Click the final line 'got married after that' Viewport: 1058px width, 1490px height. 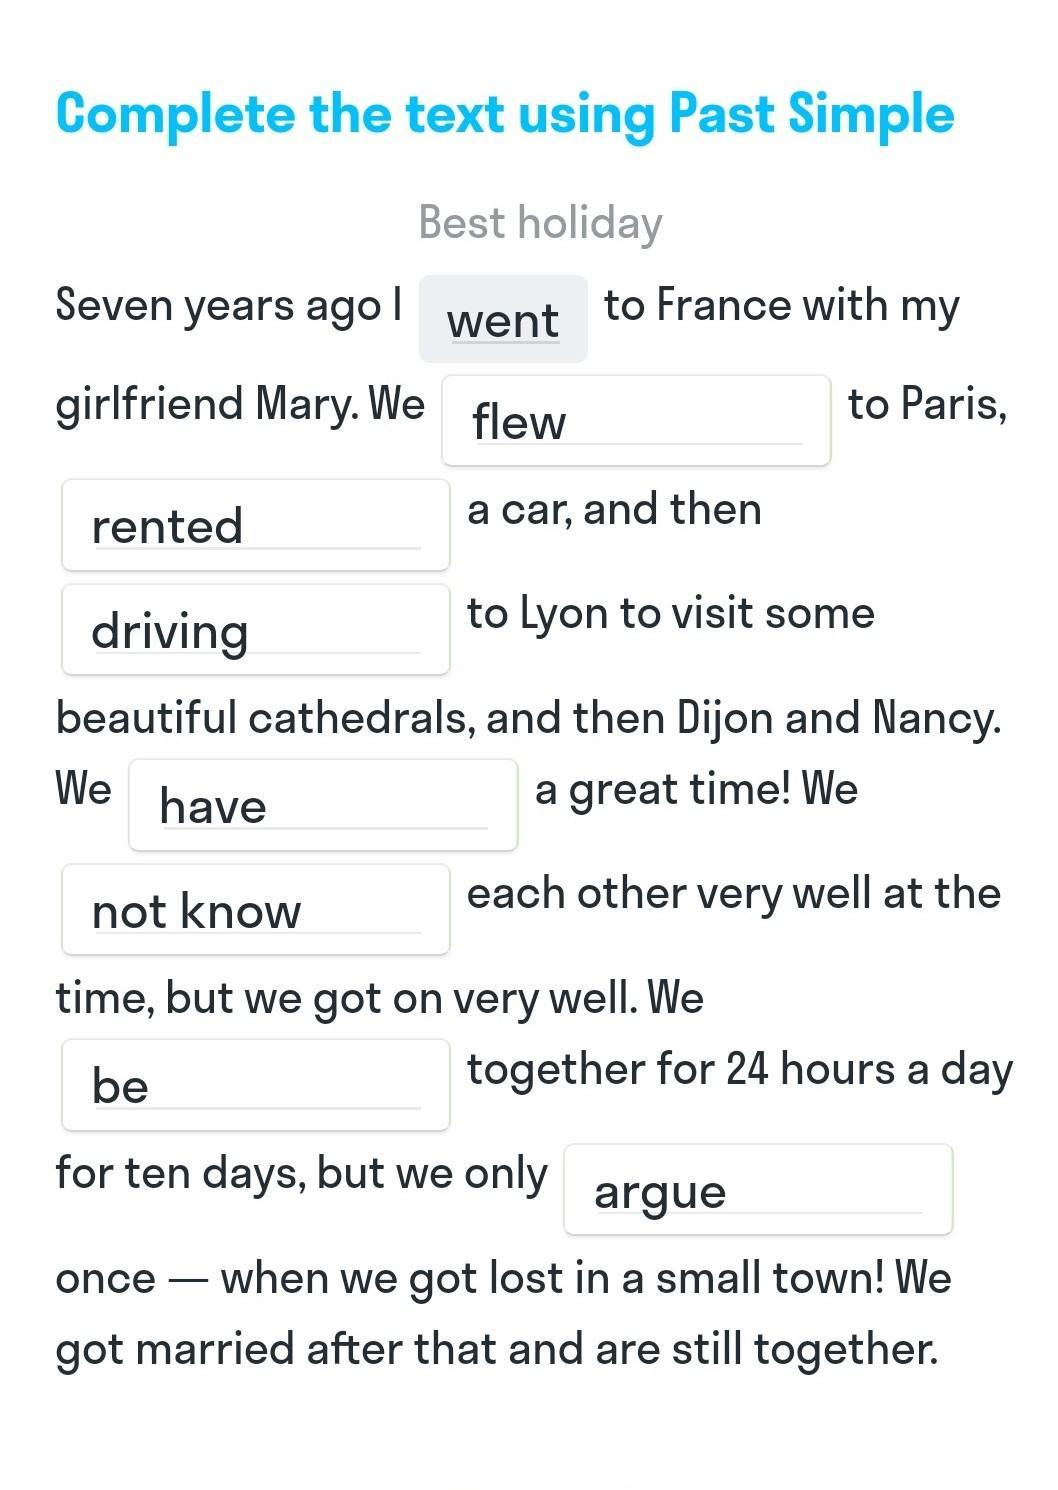pyautogui.click(x=497, y=1349)
